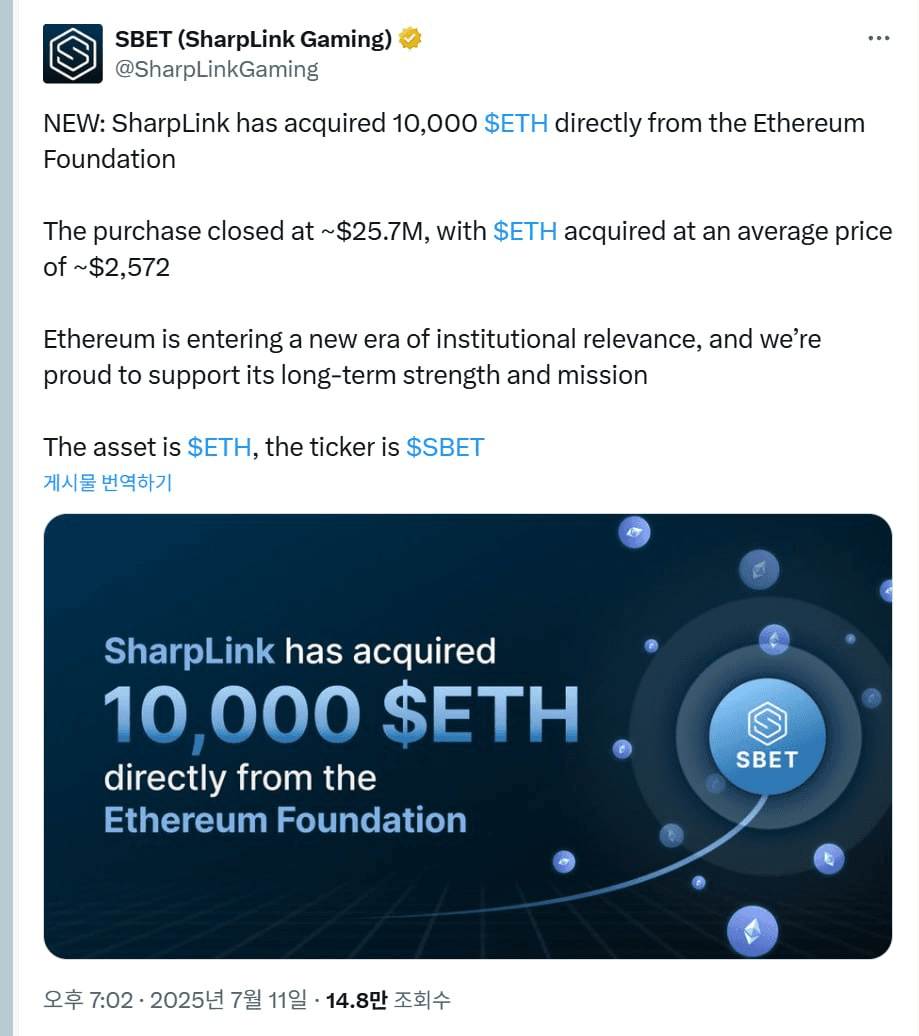Visit the @SharpLinkGaming handle
Screen dimensions: 919x1036
coord(217,69)
